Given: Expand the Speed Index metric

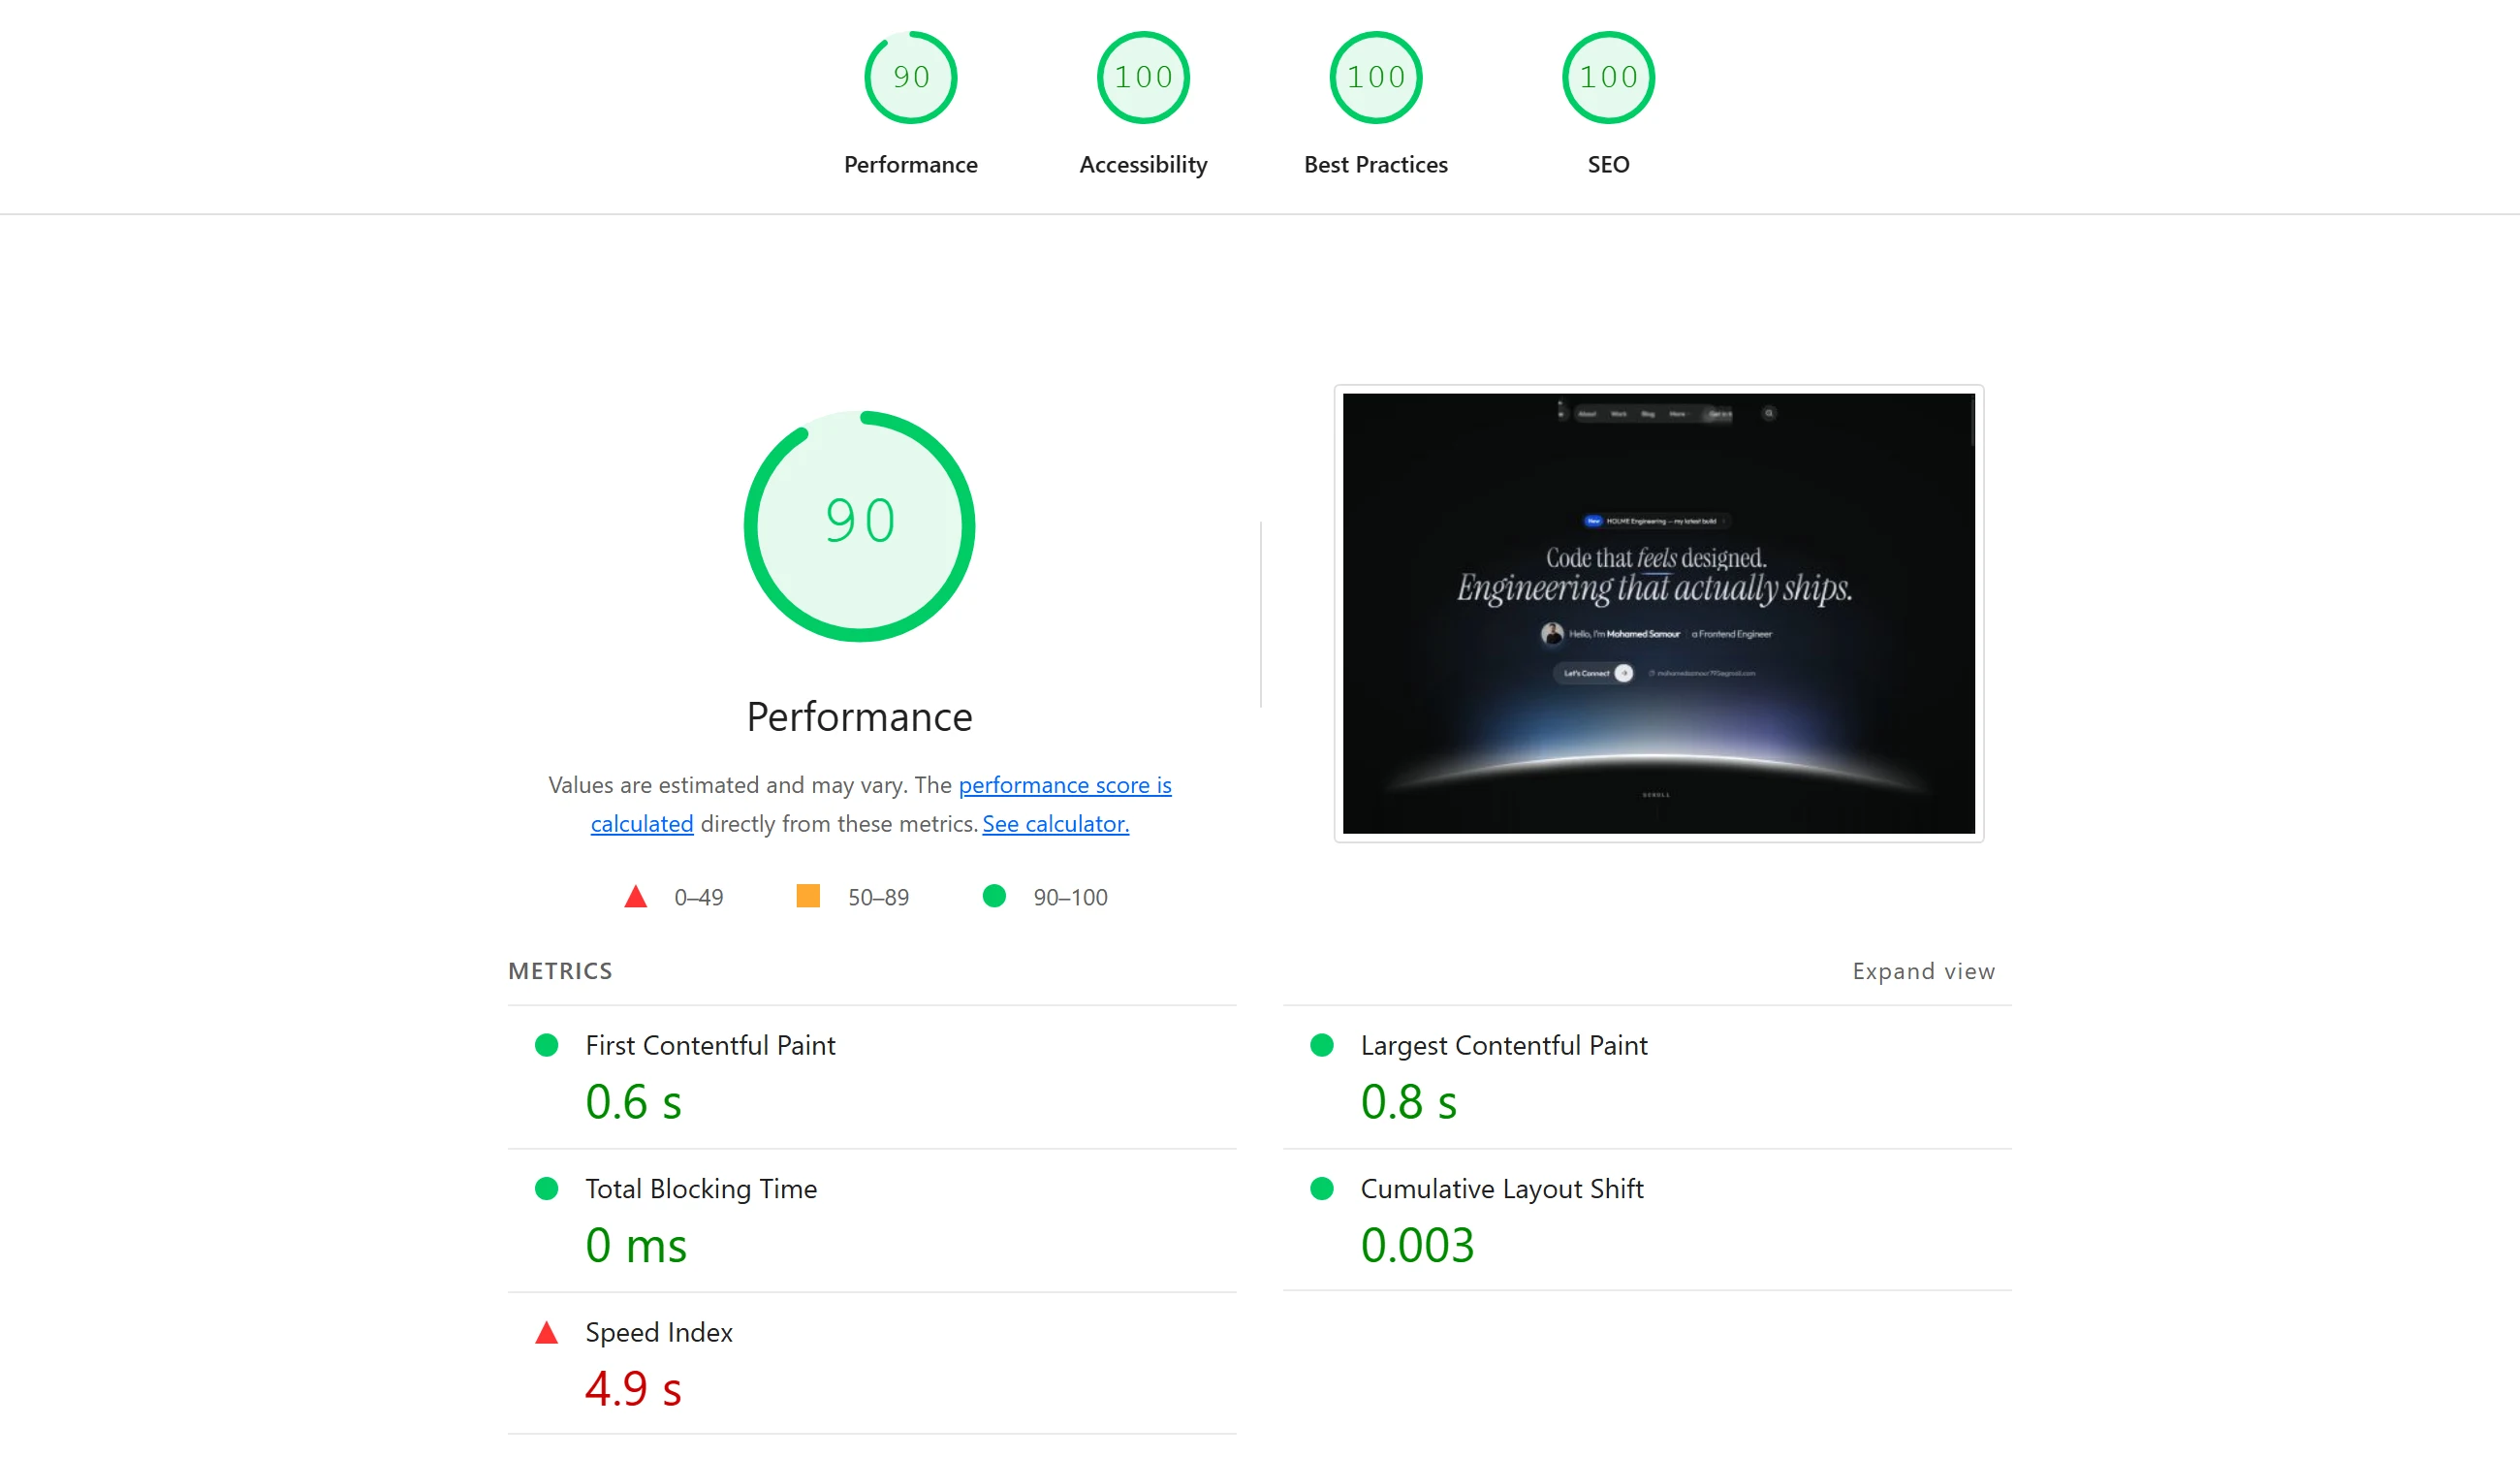Looking at the screenshot, I should tap(872, 1363).
